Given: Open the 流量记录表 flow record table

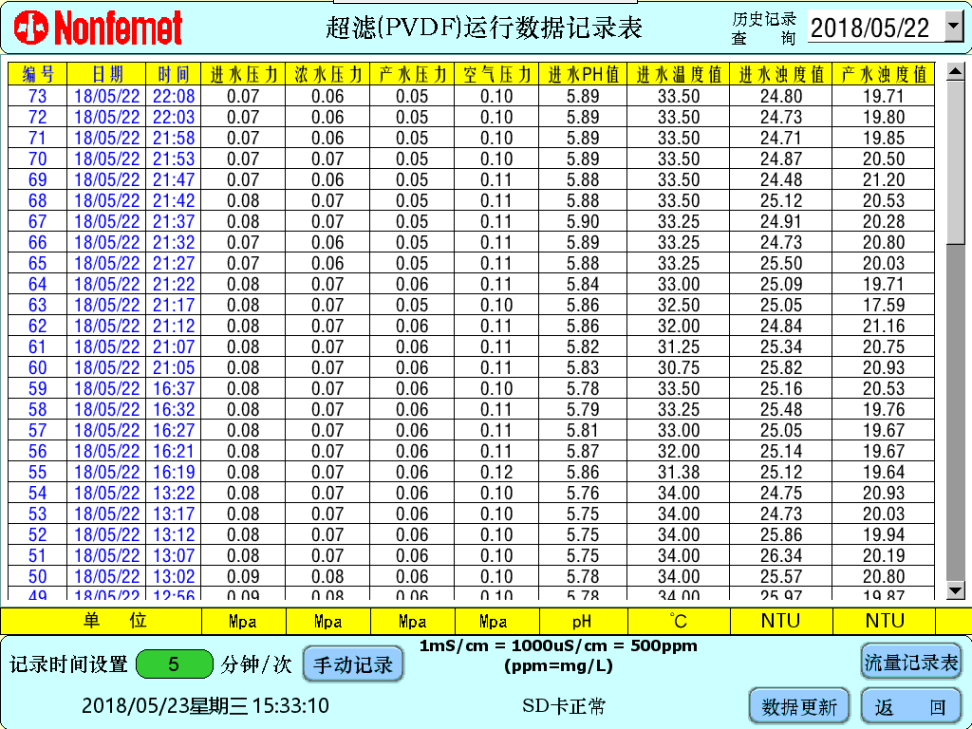Looking at the screenshot, I should (x=910, y=662).
